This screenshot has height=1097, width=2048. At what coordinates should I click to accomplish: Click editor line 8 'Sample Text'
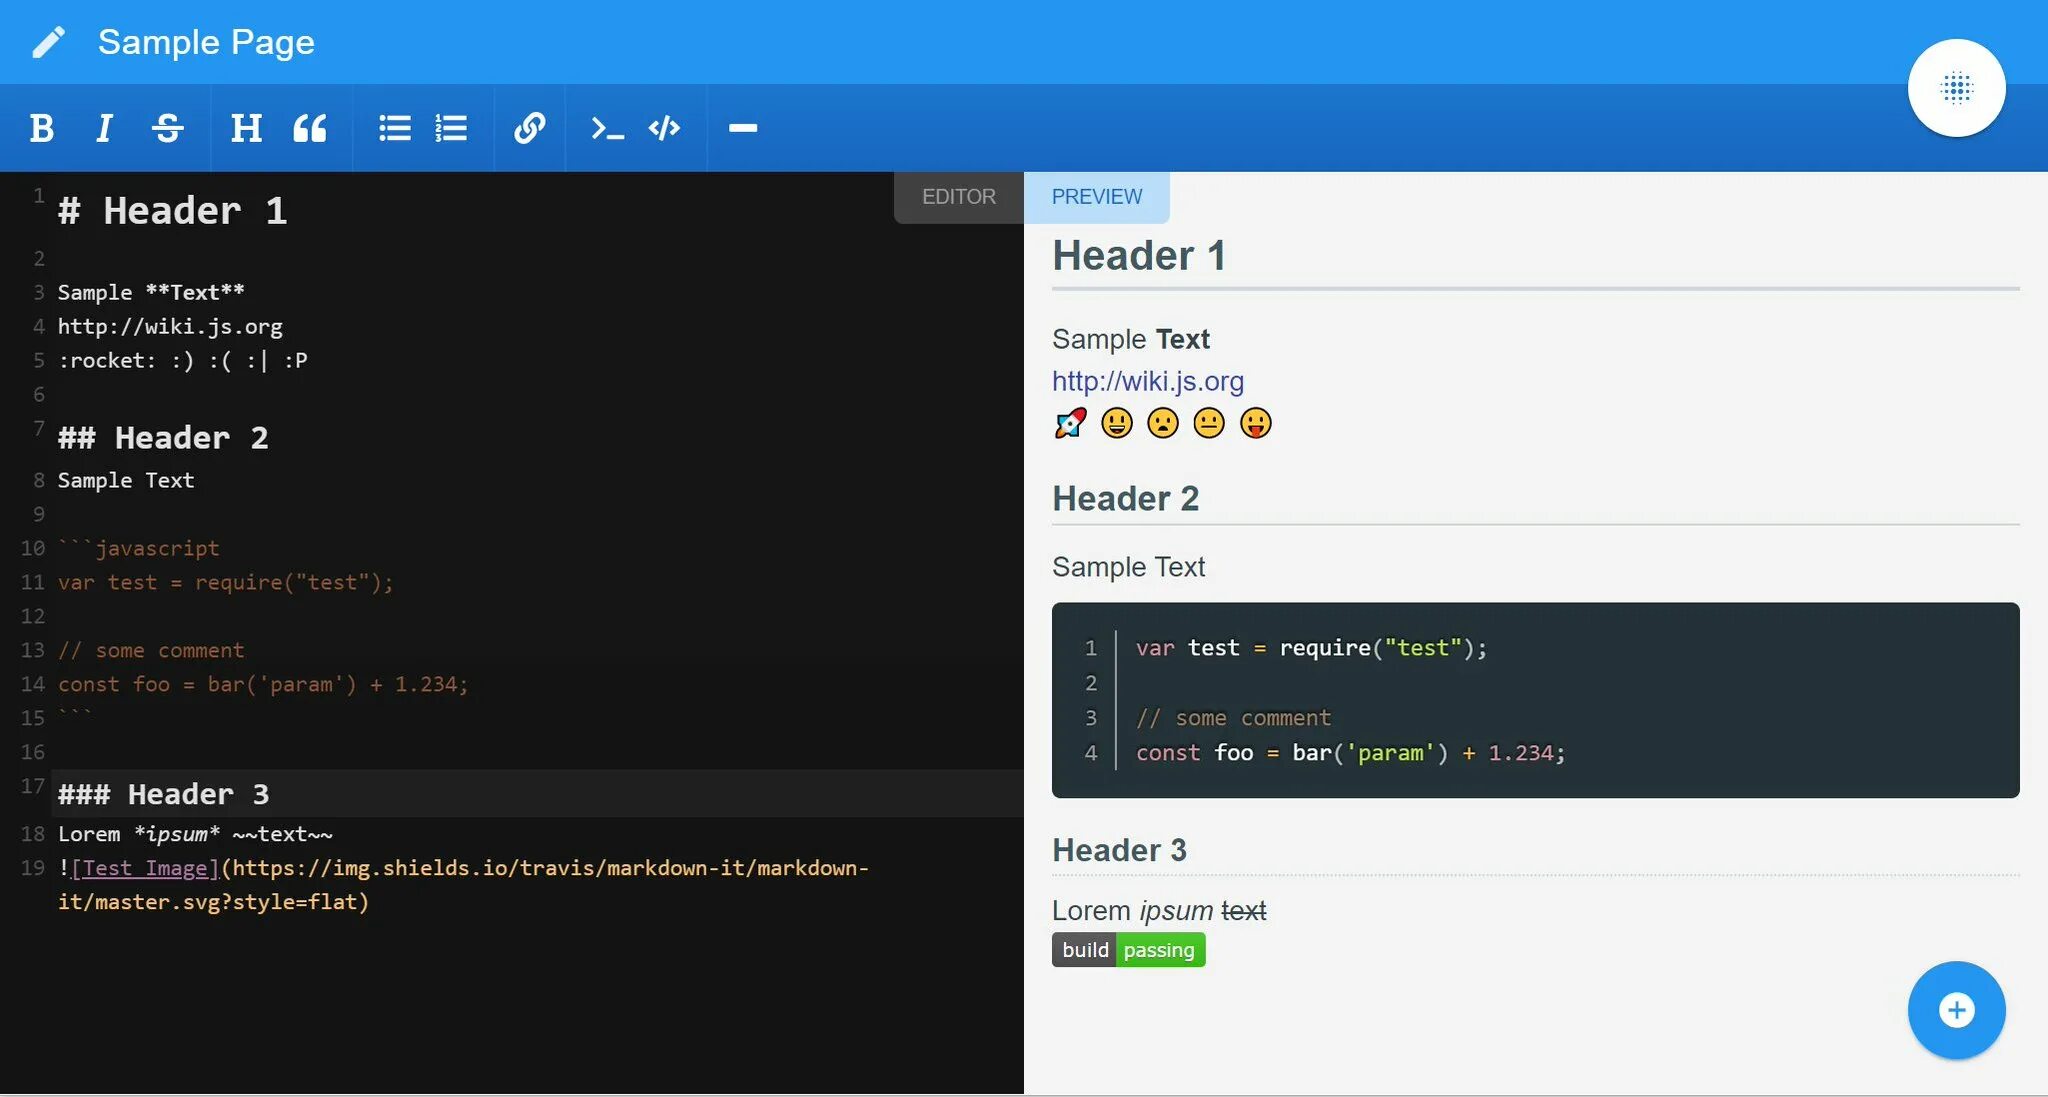126,480
